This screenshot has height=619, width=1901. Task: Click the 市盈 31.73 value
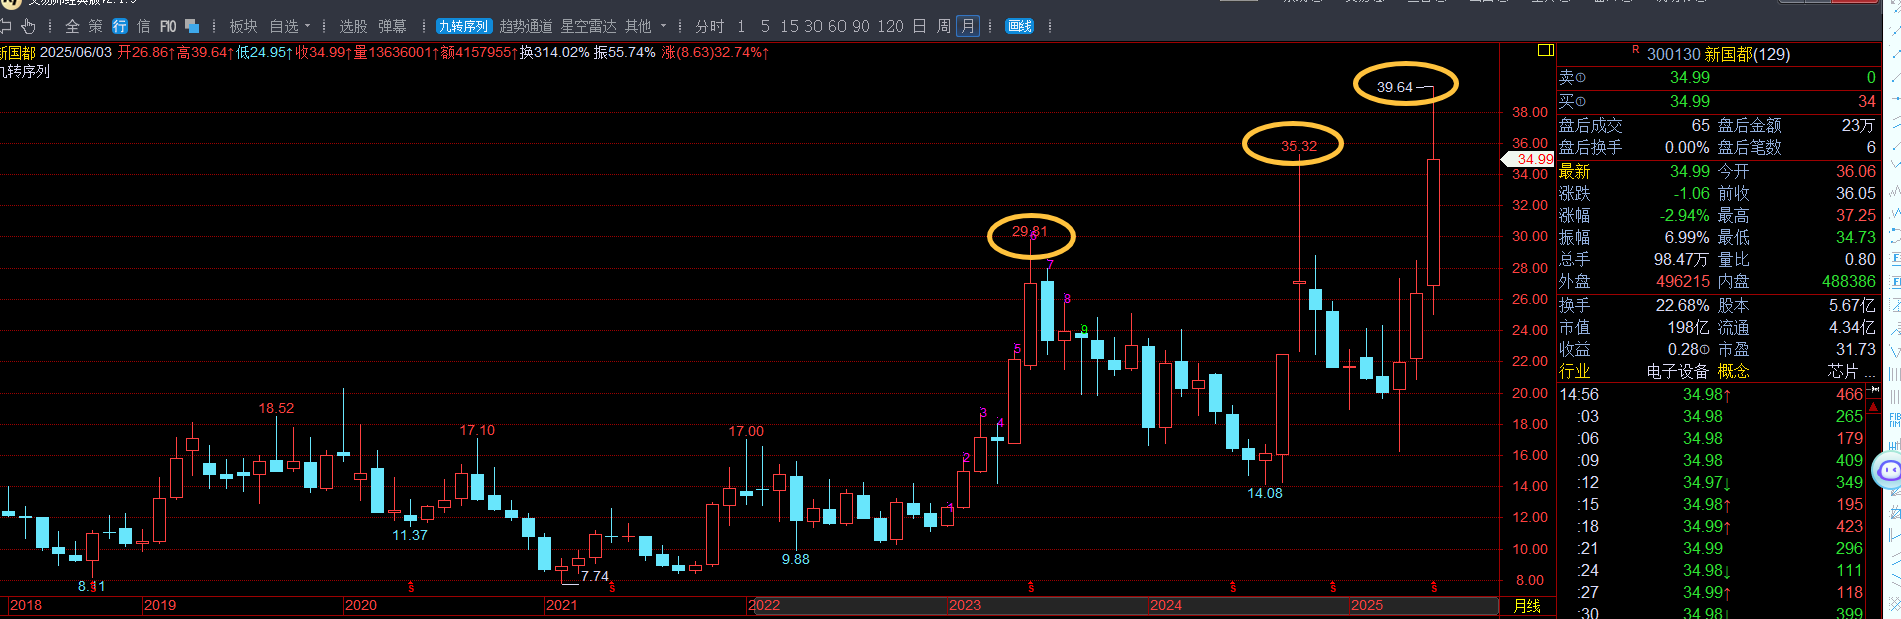1856,349
